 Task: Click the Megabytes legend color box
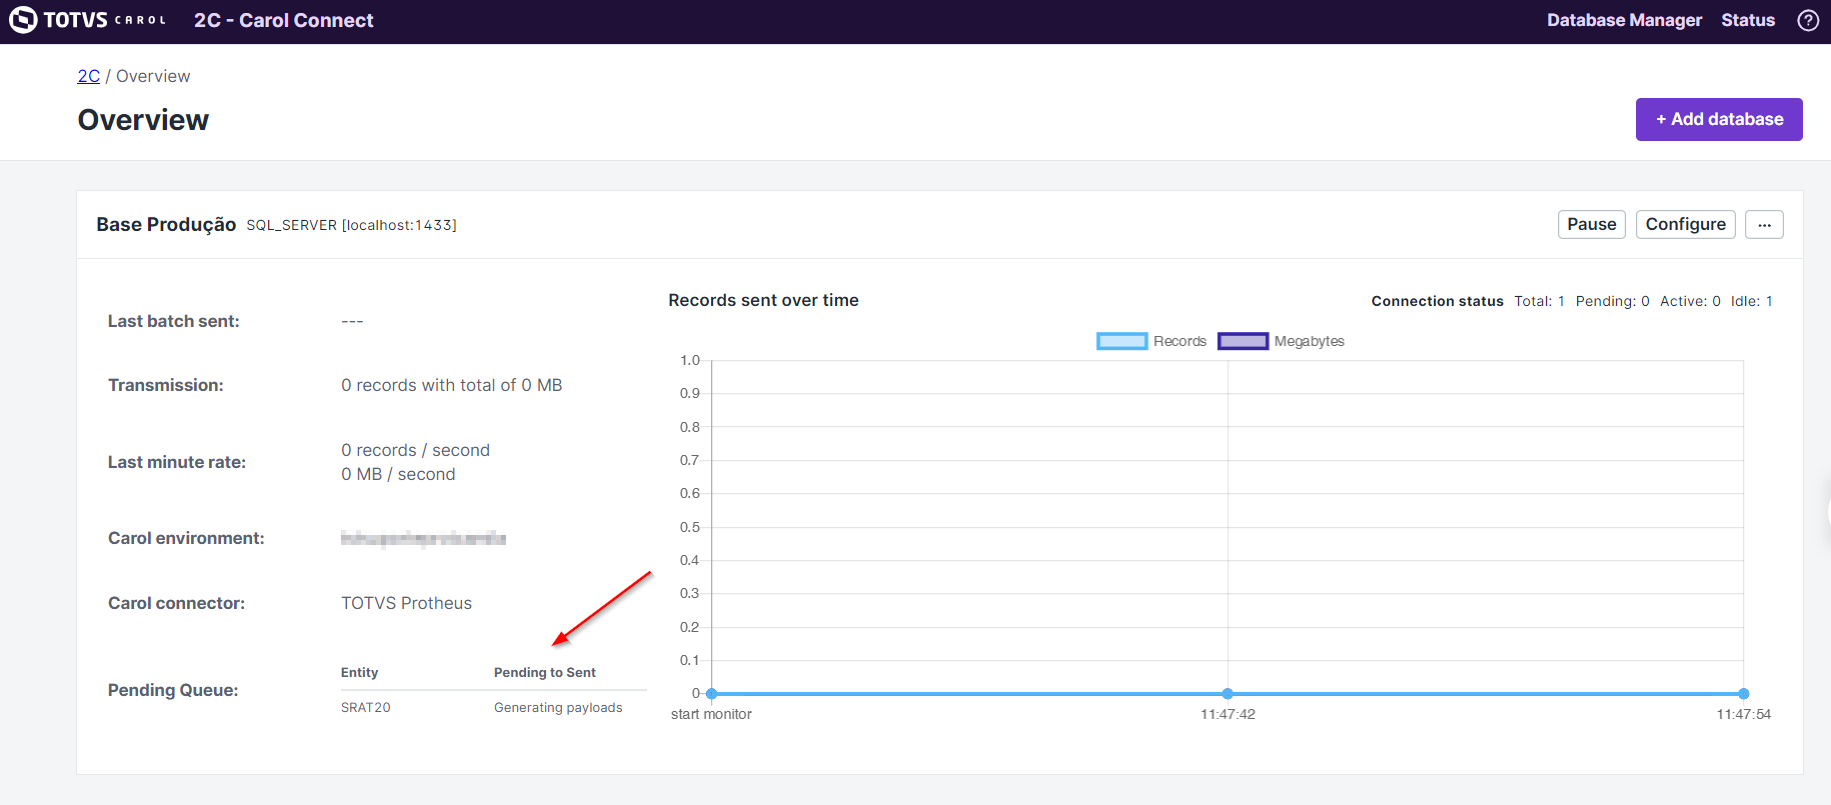pos(1242,341)
